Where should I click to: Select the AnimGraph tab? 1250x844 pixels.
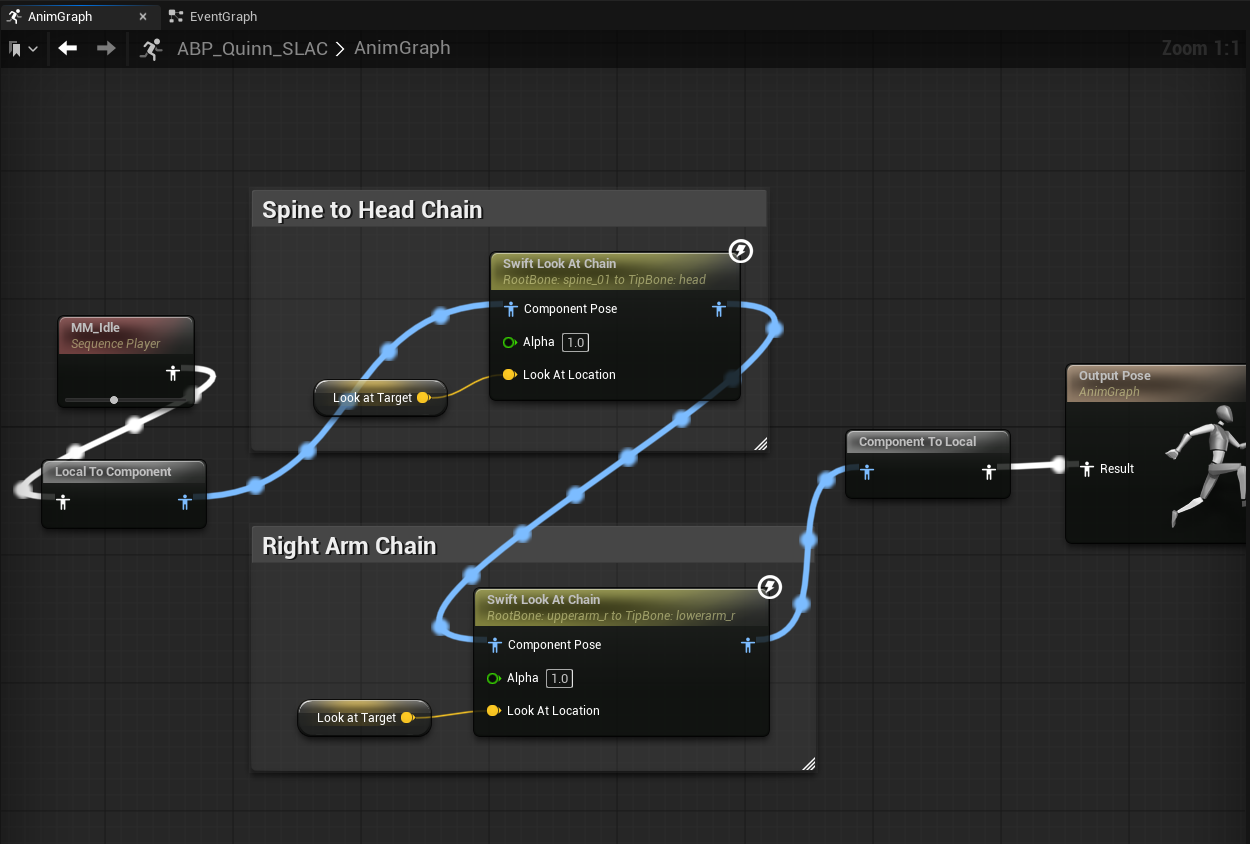click(x=60, y=16)
